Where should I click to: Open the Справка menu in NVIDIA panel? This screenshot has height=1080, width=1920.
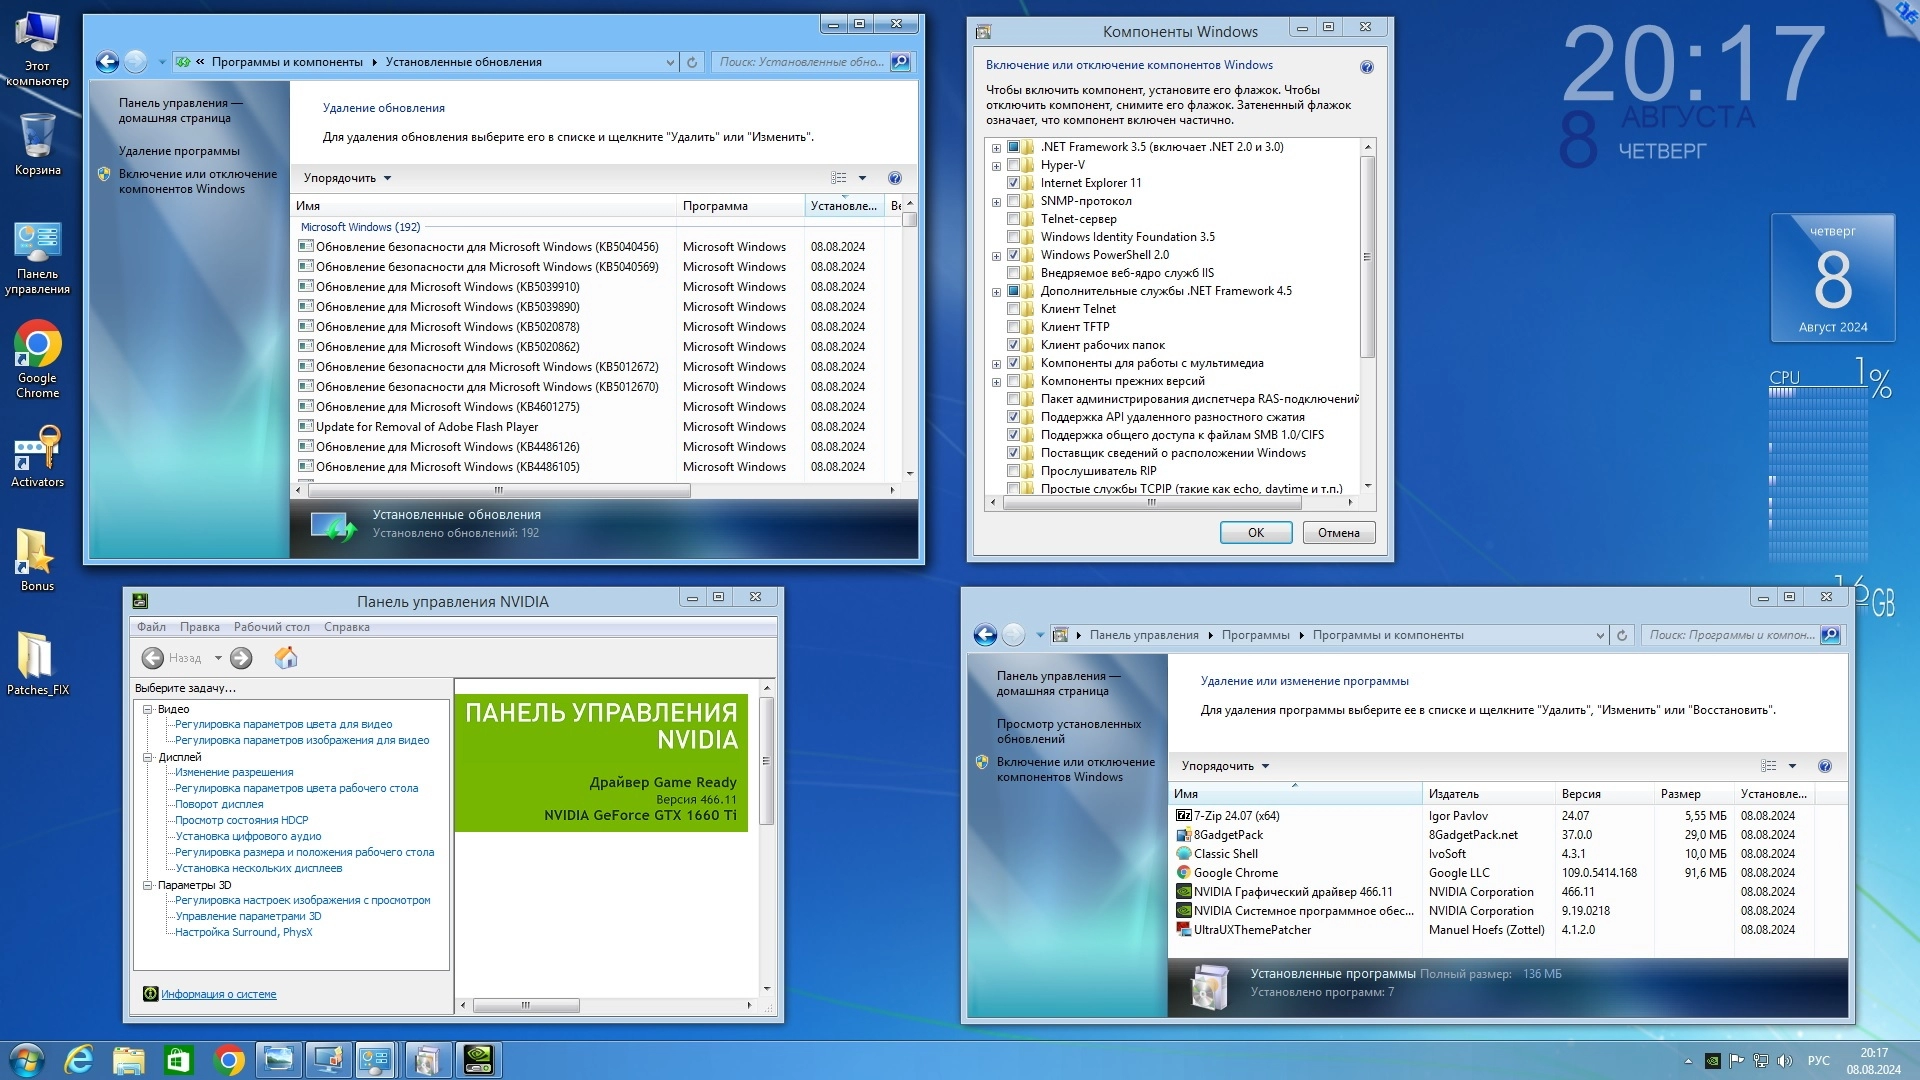click(x=346, y=627)
